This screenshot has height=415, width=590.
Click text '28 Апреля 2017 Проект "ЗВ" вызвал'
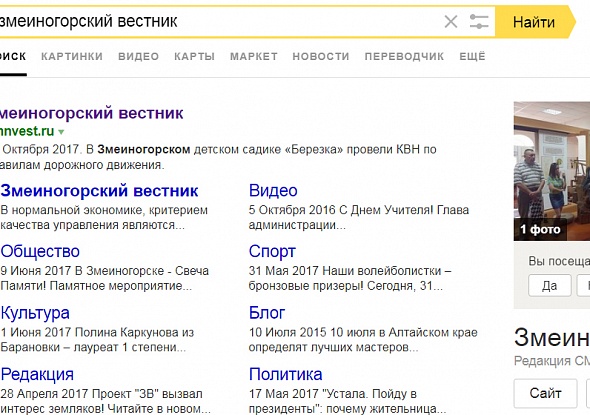pyautogui.click(x=102, y=394)
